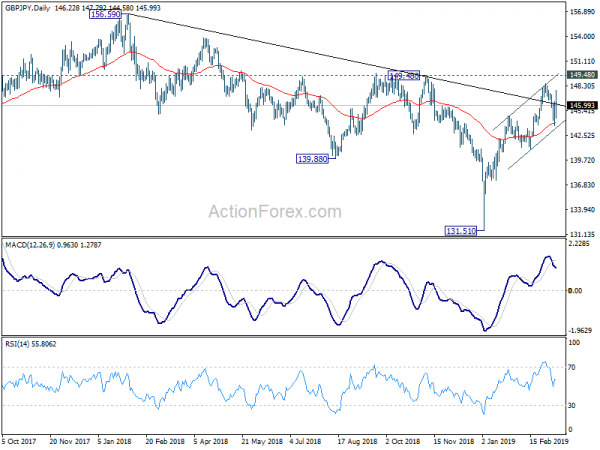This screenshot has width=600, height=450.
Task: Click the 4 Jul 2018 date label
Action: pos(305,441)
